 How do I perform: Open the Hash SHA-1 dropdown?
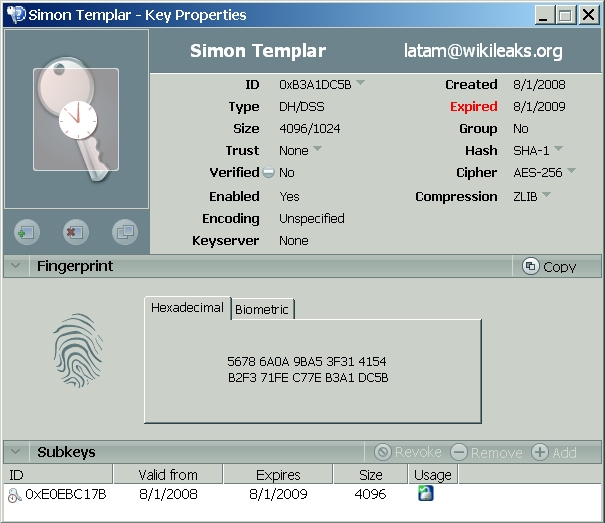558,149
